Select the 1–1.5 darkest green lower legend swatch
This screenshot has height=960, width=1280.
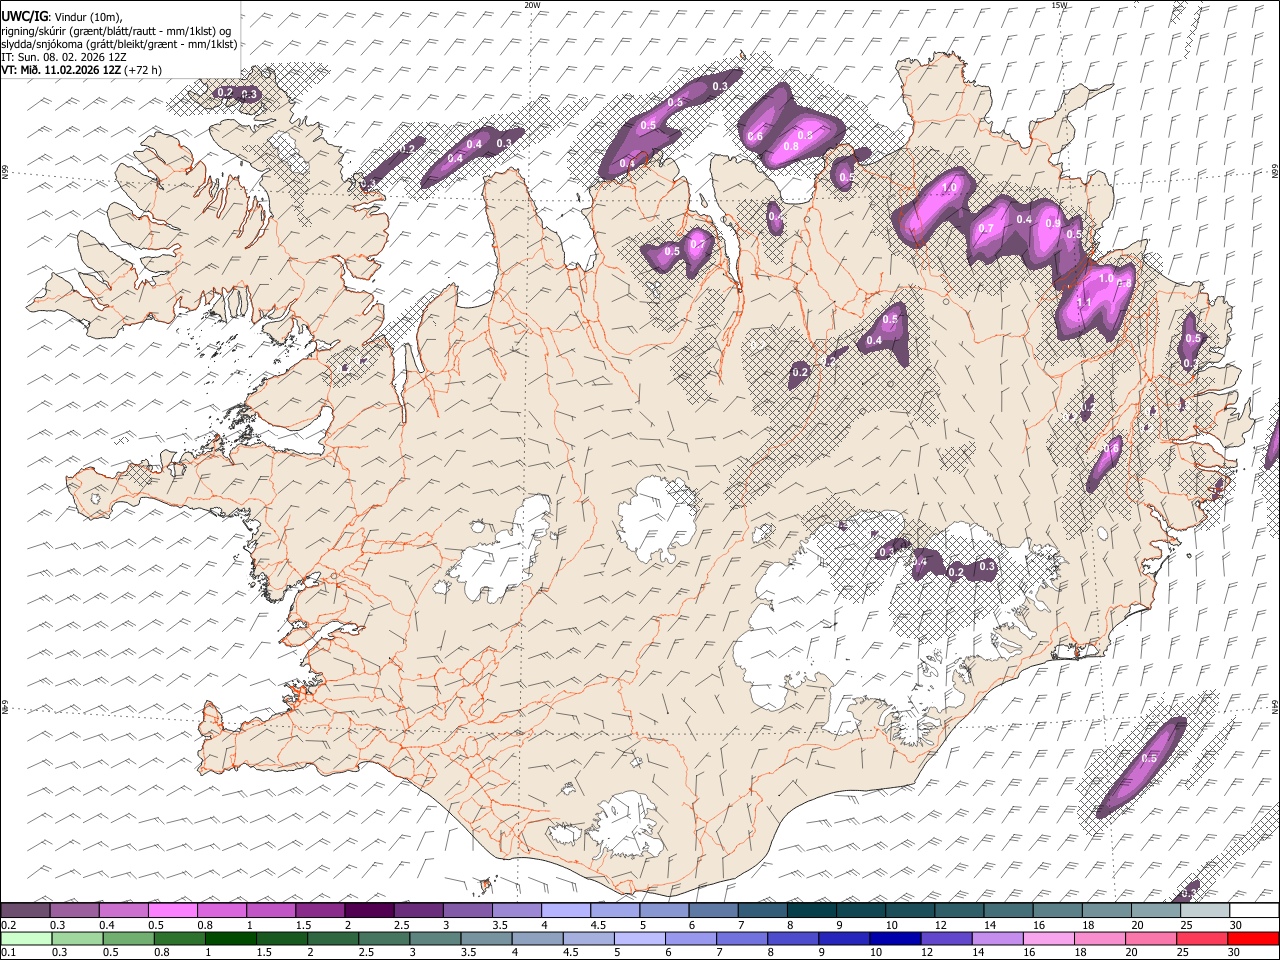point(232,938)
